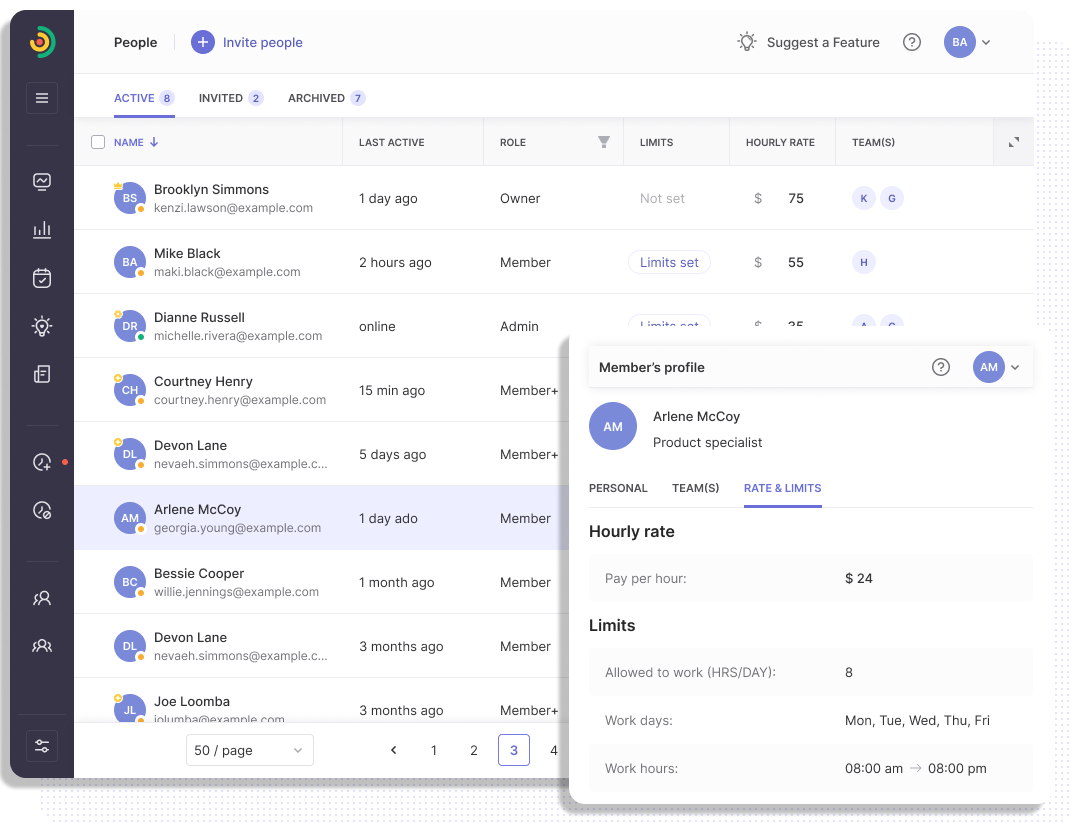Open the settings sliders icon in sidebar
The height and width of the screenshot is (823, 1072).
(42, 746)
